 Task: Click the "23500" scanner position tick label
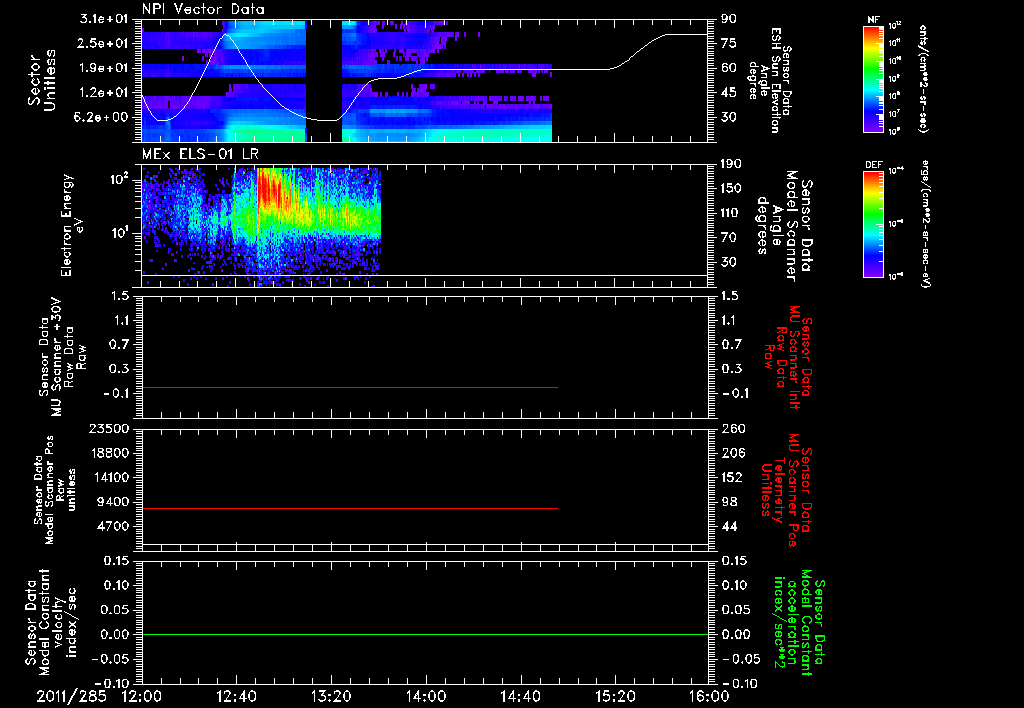pyautogui.click(x=108, y=429)
